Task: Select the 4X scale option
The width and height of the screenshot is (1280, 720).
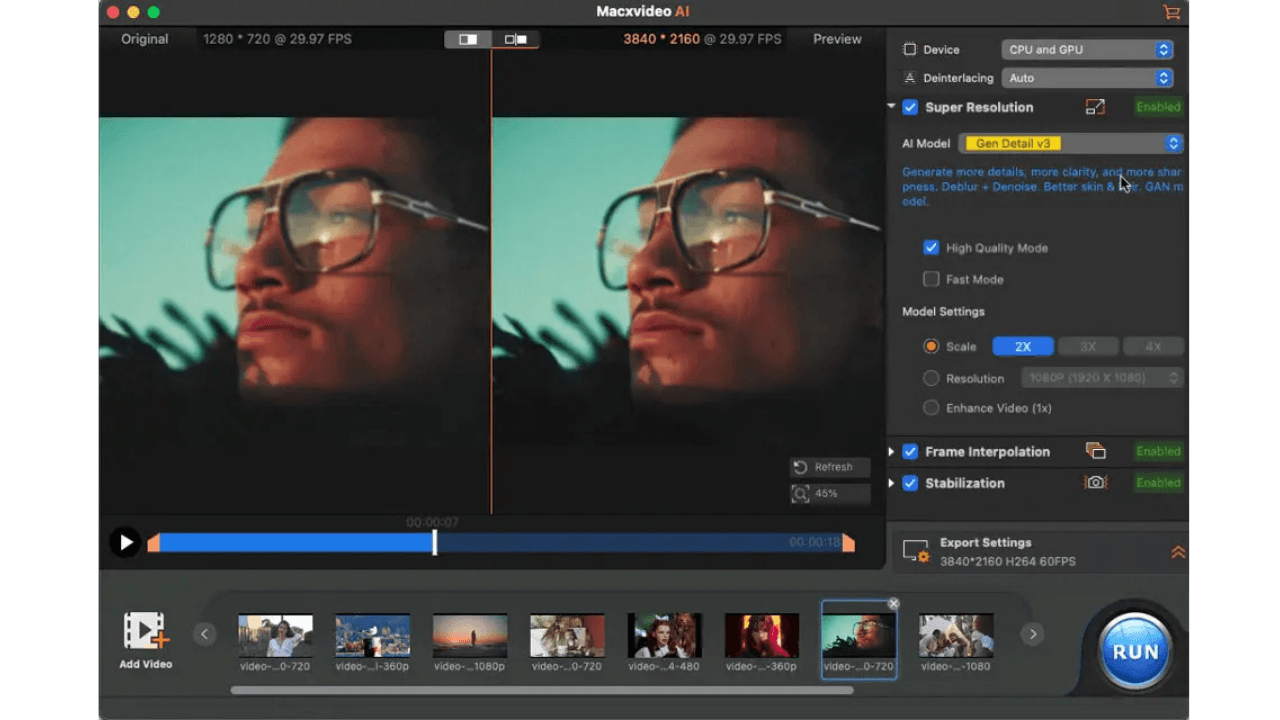Action: tap(1153, 346)
